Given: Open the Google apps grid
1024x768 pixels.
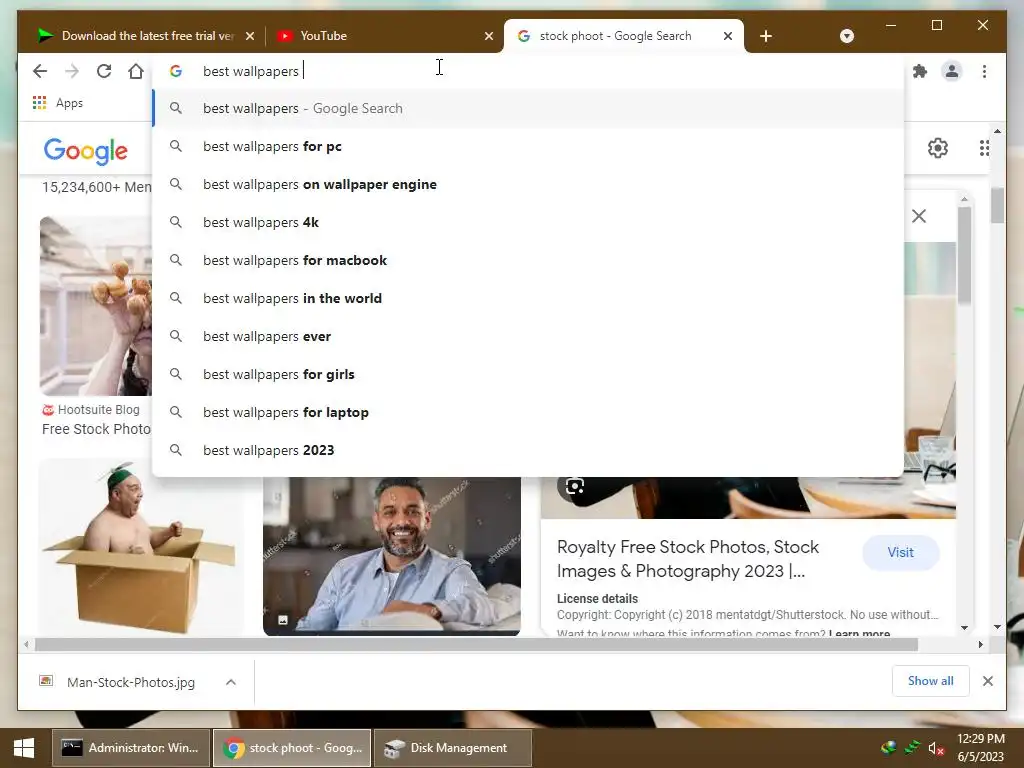Looking at the screenshot, I should tap(984, 148).
